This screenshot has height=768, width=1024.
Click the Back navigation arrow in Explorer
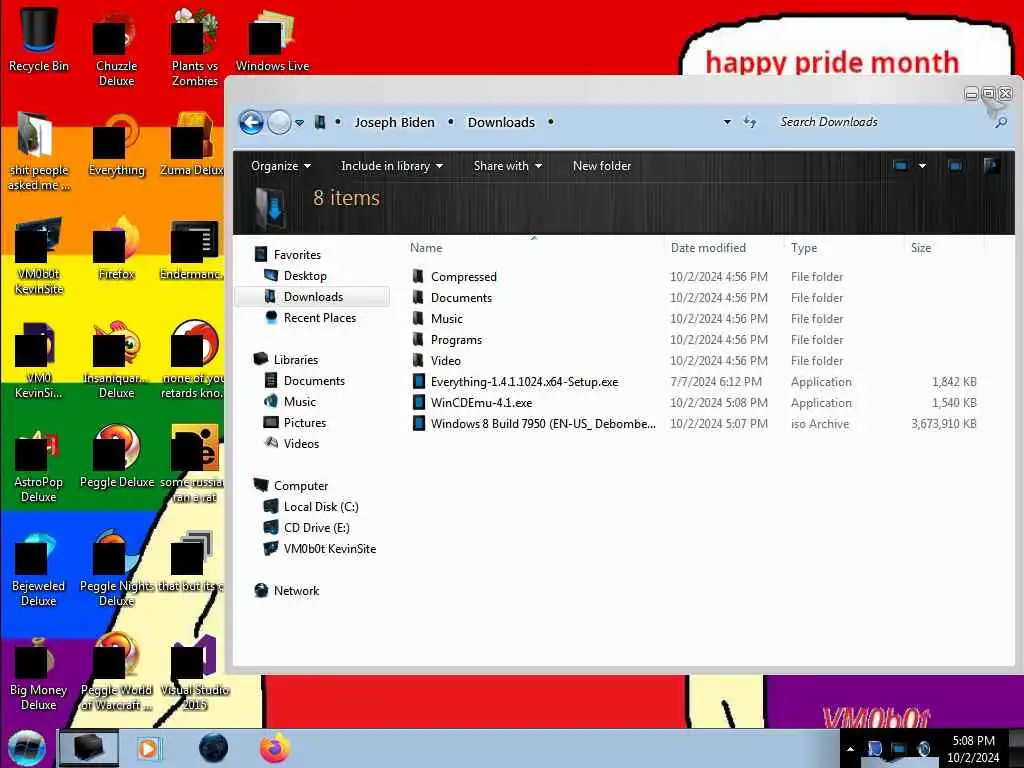(x=251, y=122)
